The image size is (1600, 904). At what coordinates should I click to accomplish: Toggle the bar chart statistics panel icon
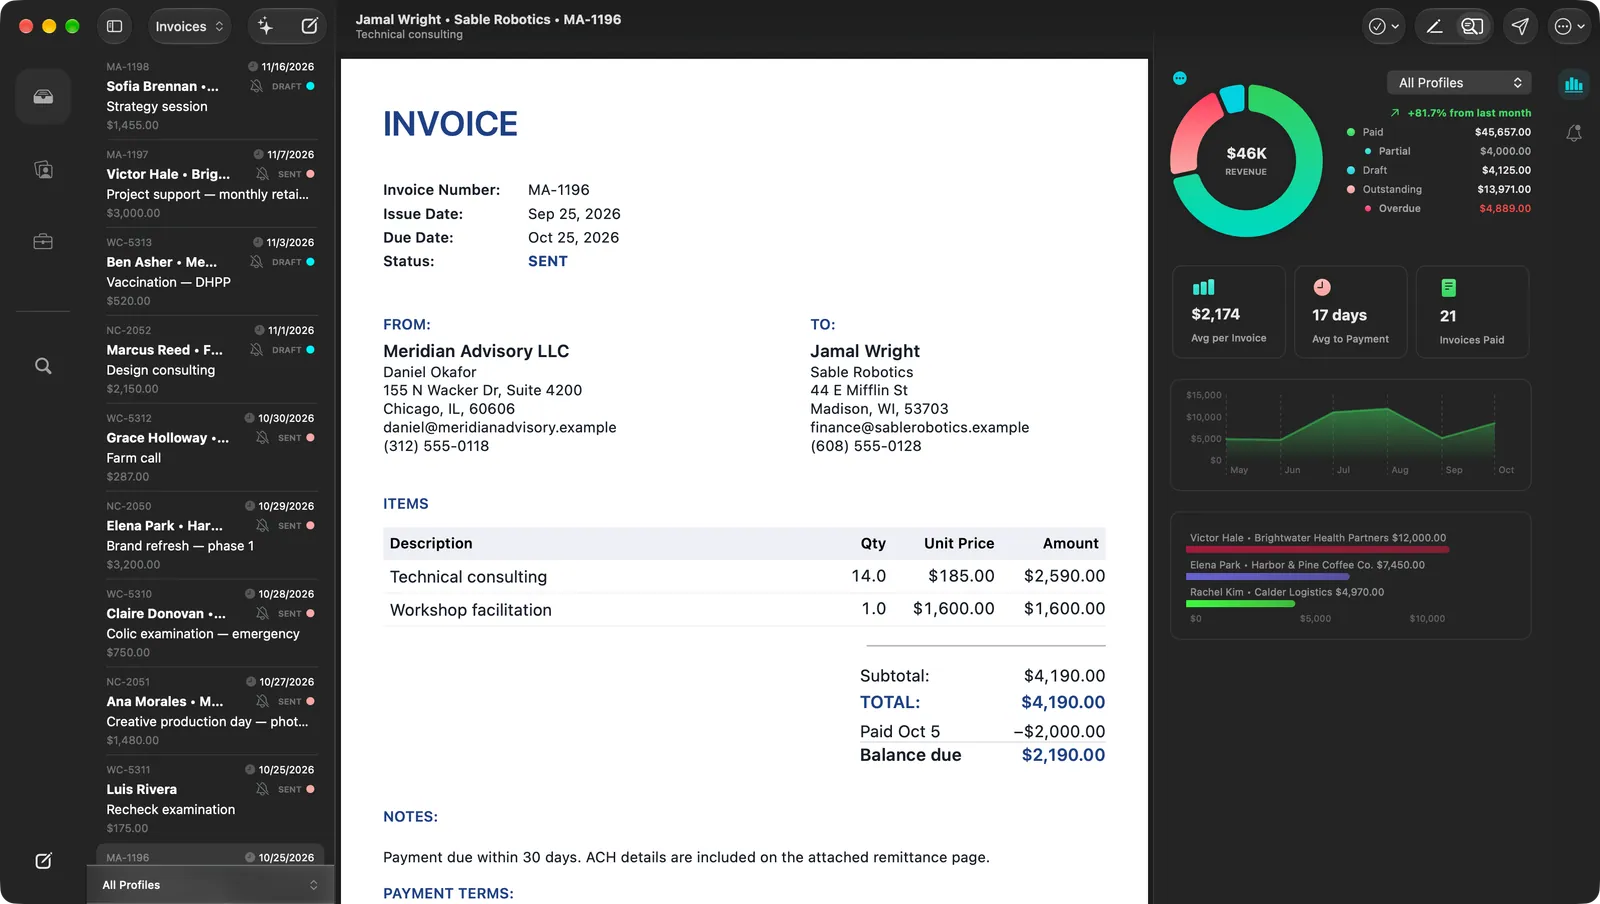[1574, 84]
